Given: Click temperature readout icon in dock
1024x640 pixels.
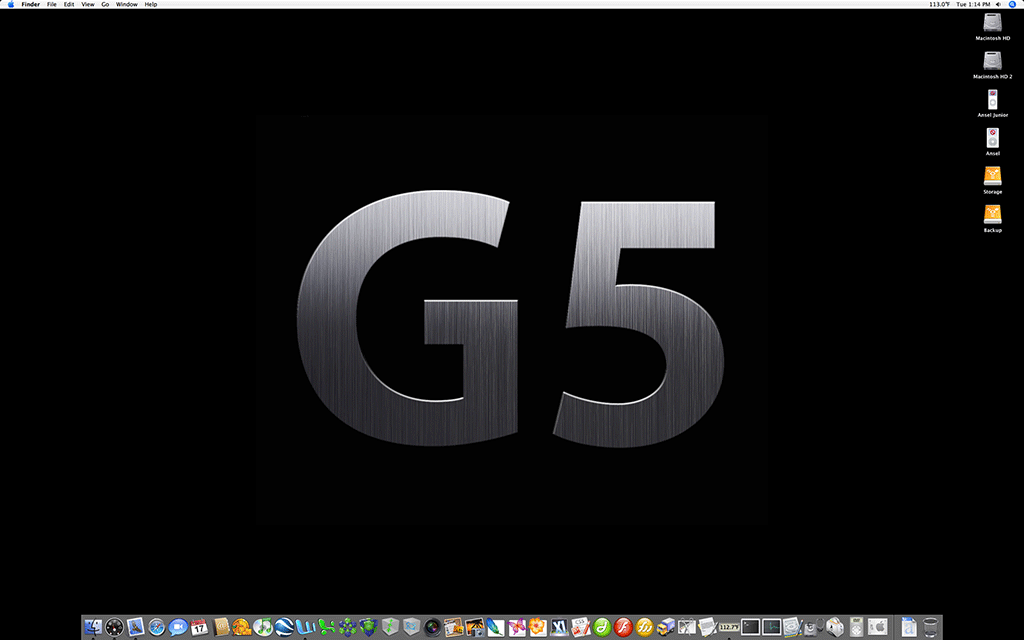Looking at the screenshot, I should click(x=729, y=628).
